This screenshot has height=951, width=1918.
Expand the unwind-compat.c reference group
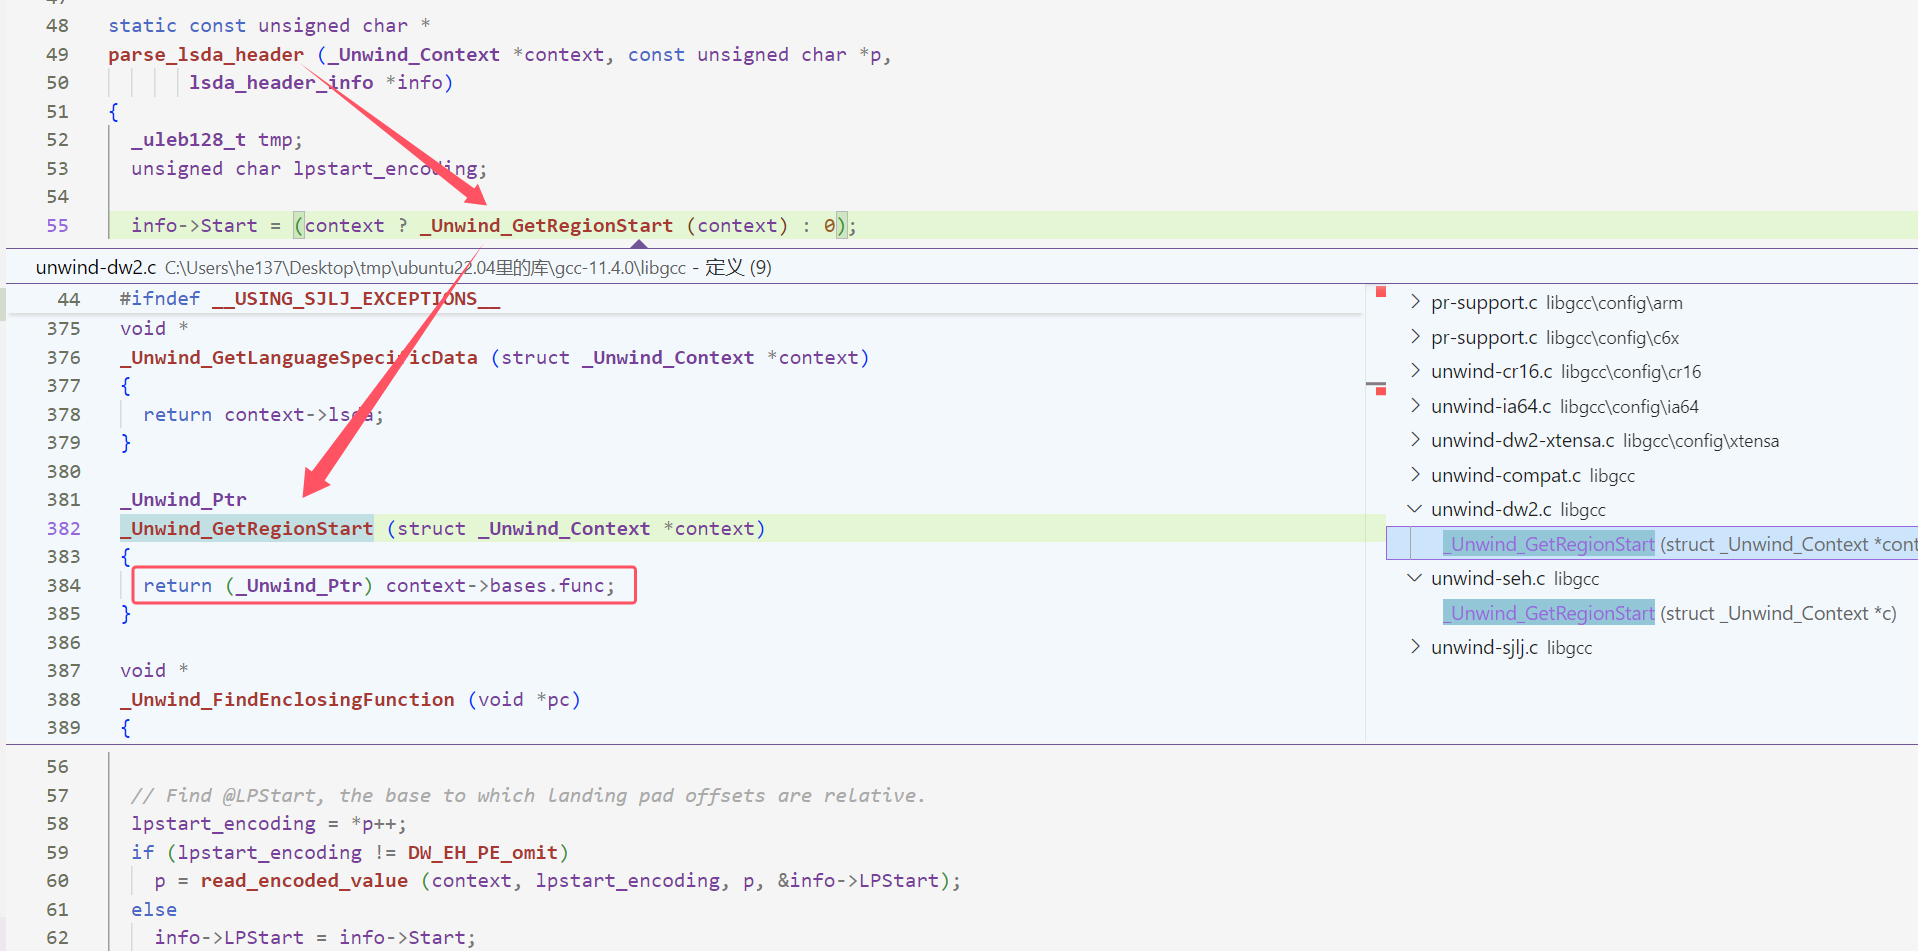click(1415, 474)
